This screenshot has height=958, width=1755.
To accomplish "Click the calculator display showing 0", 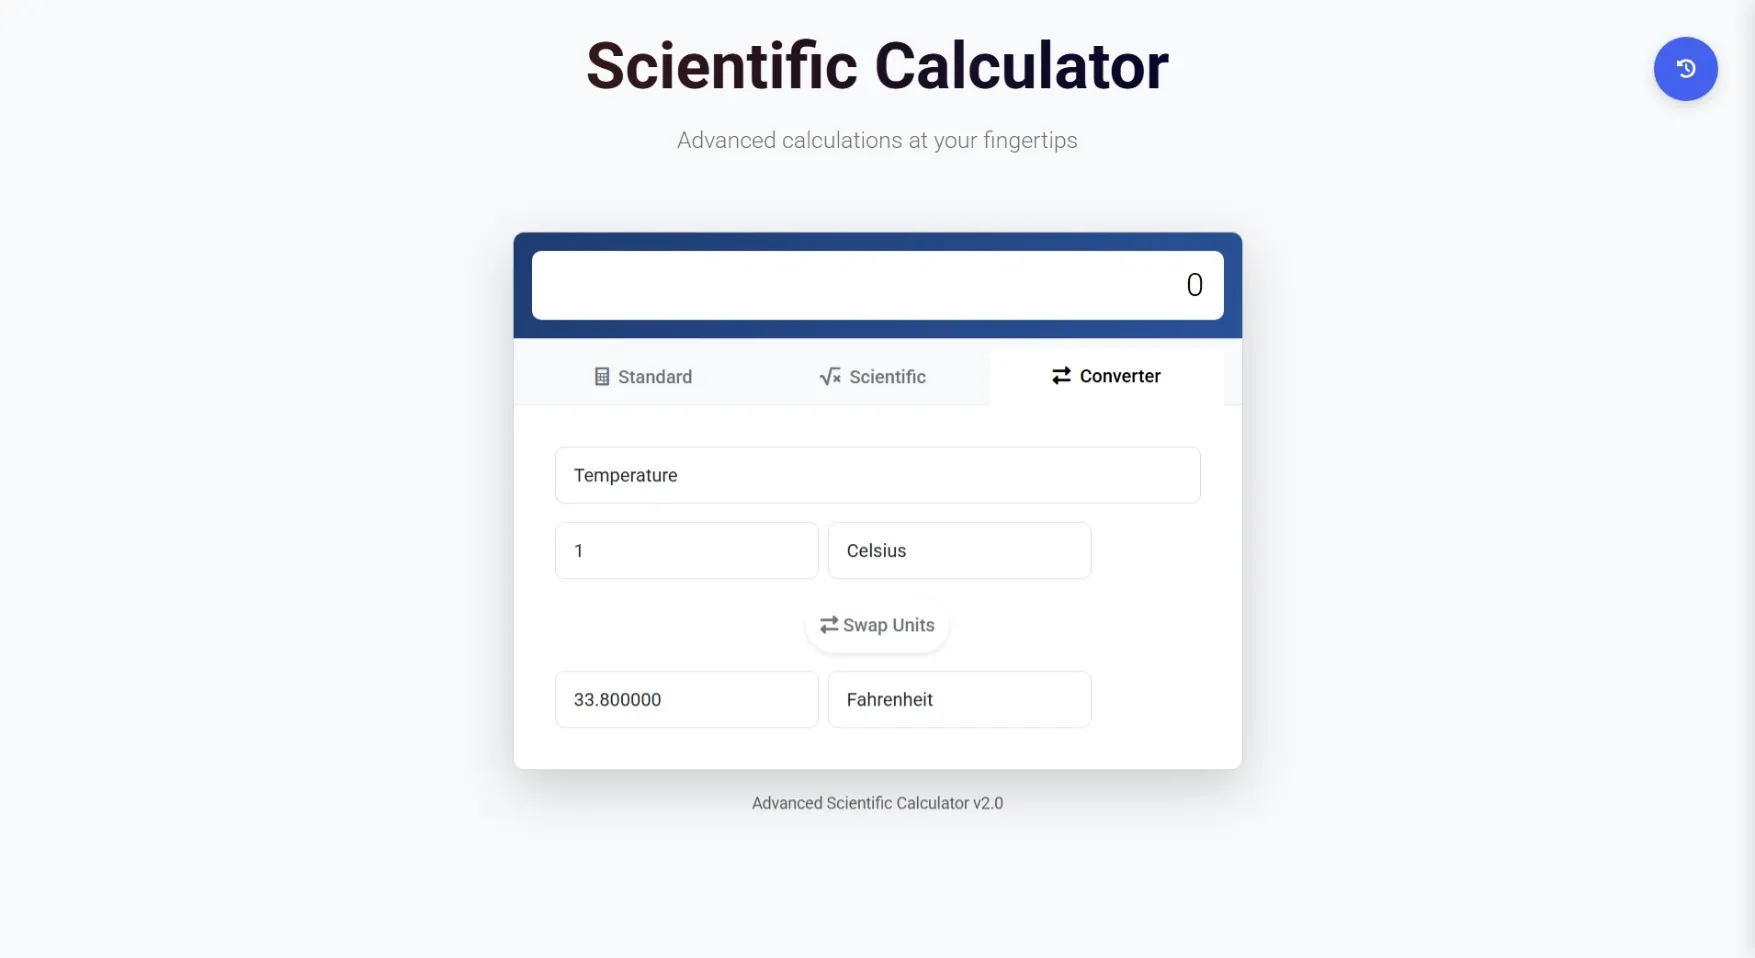I will tap(877, 285).
